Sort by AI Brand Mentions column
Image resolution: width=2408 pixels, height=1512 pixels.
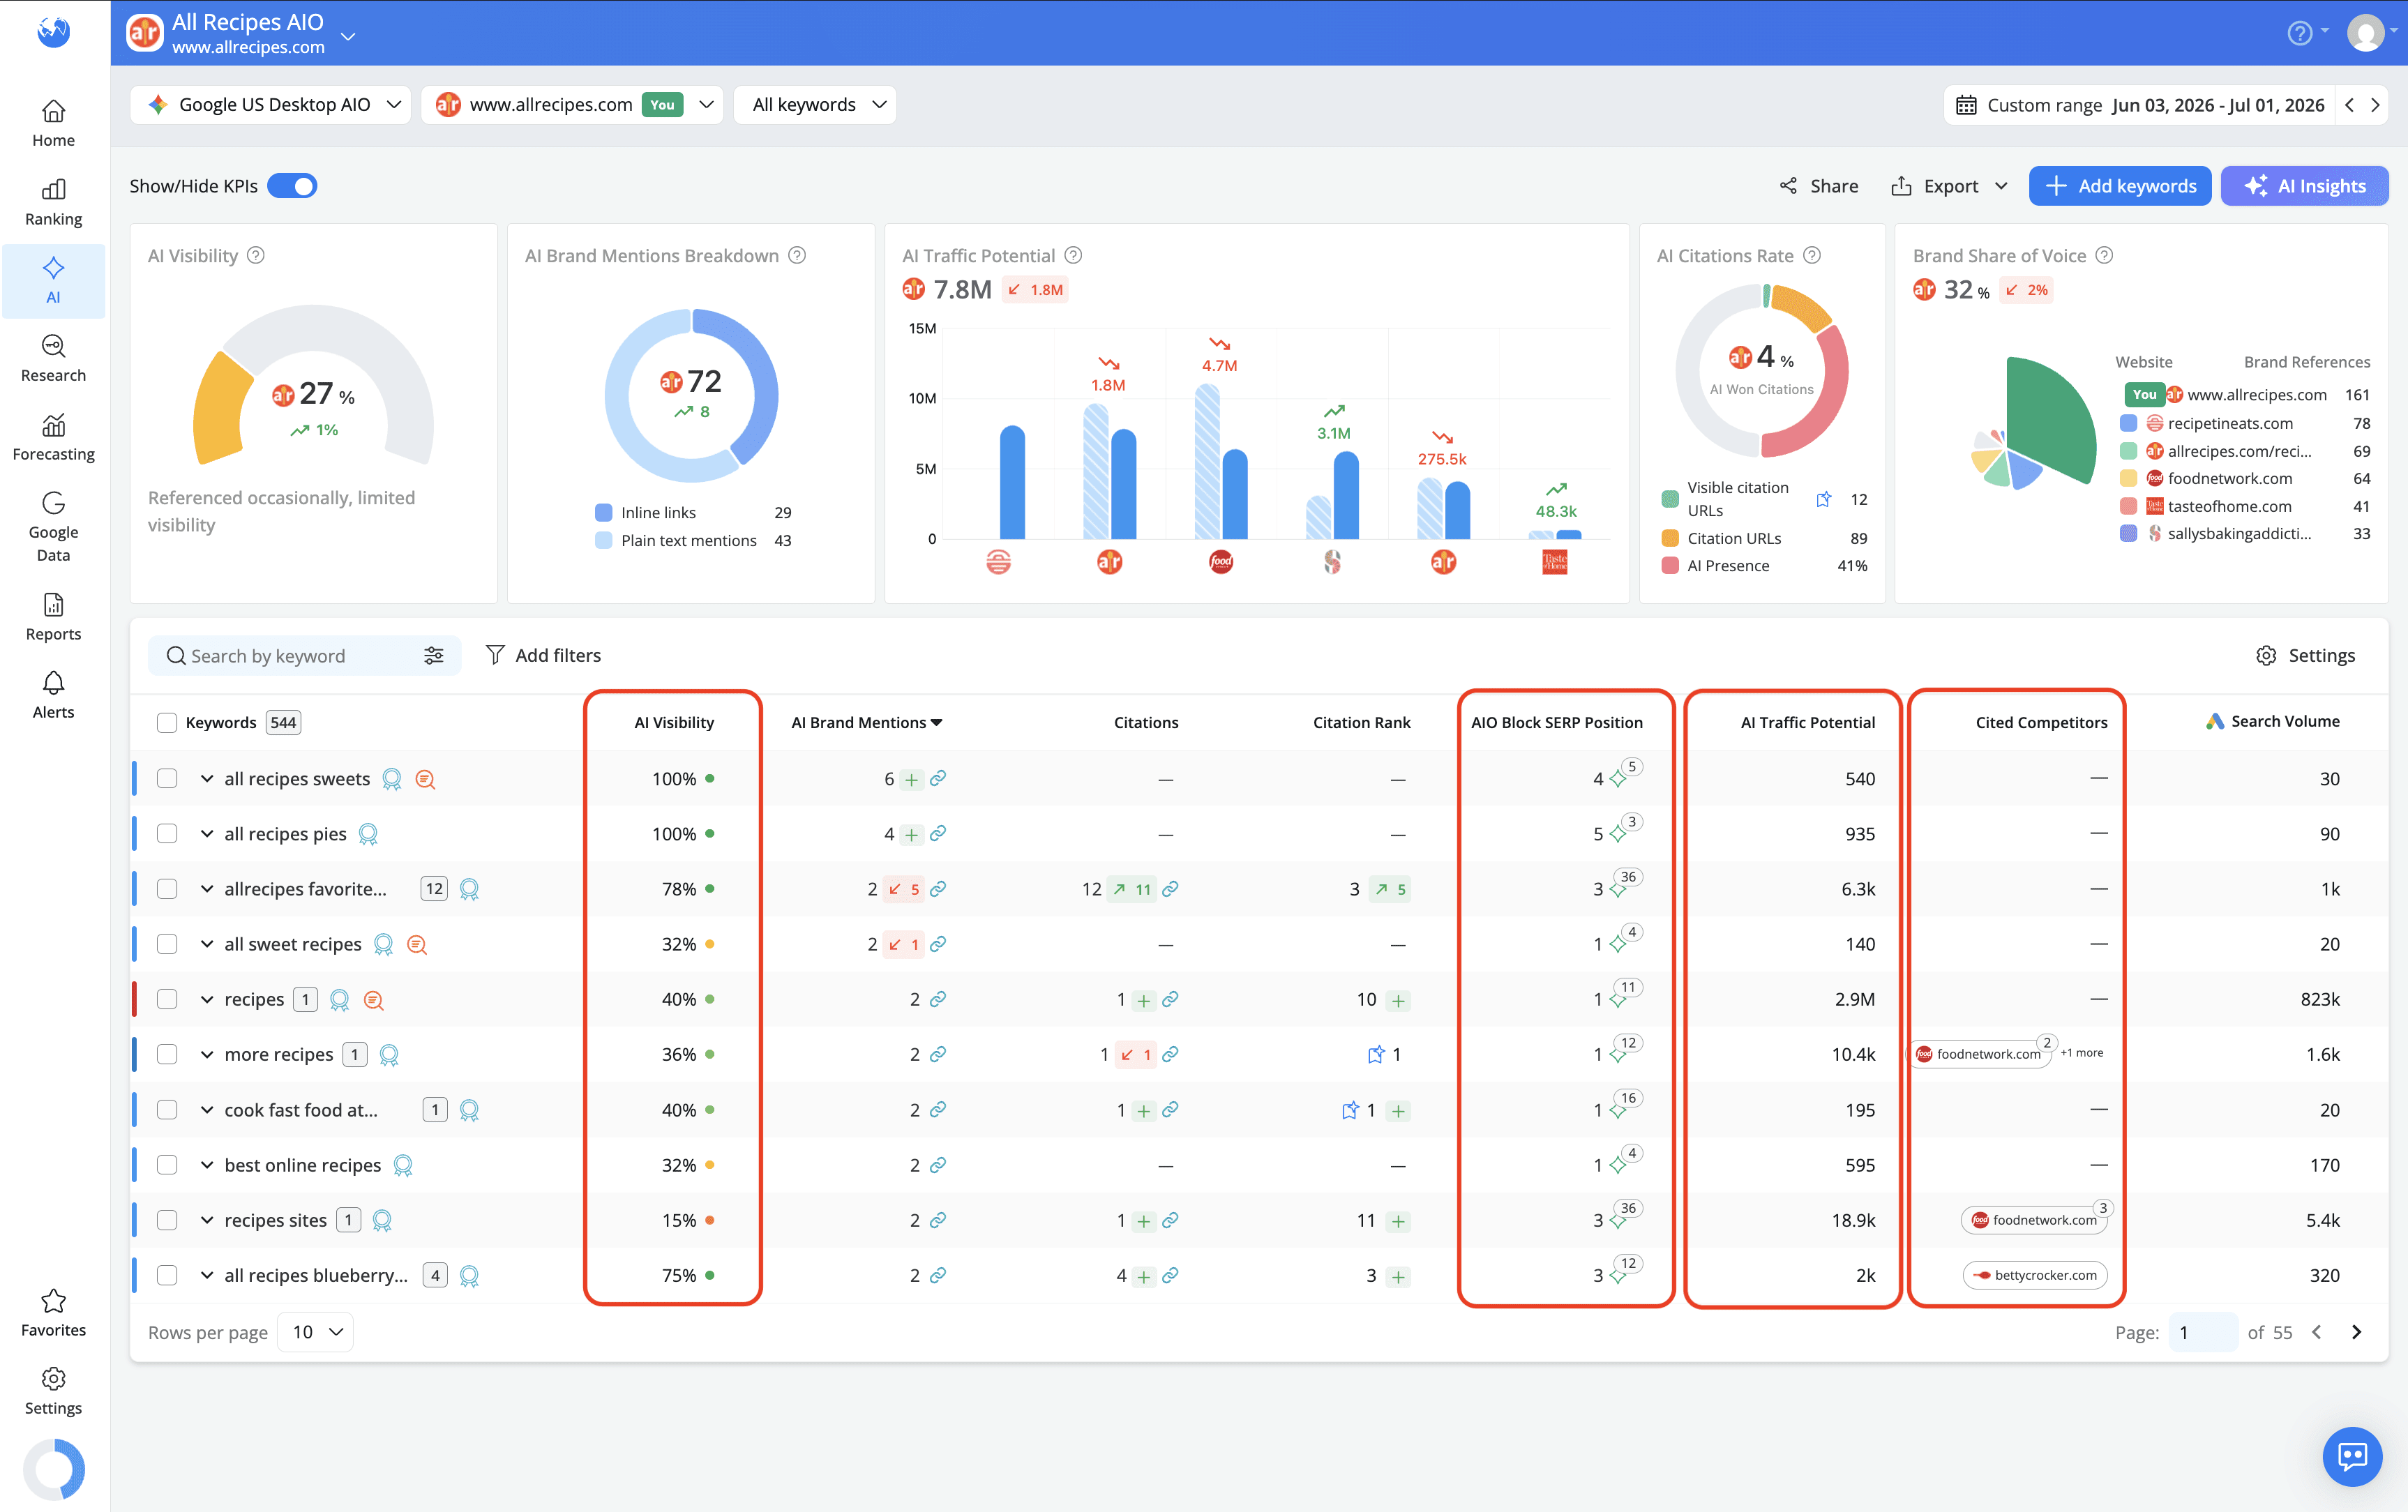tap(866, 722)
